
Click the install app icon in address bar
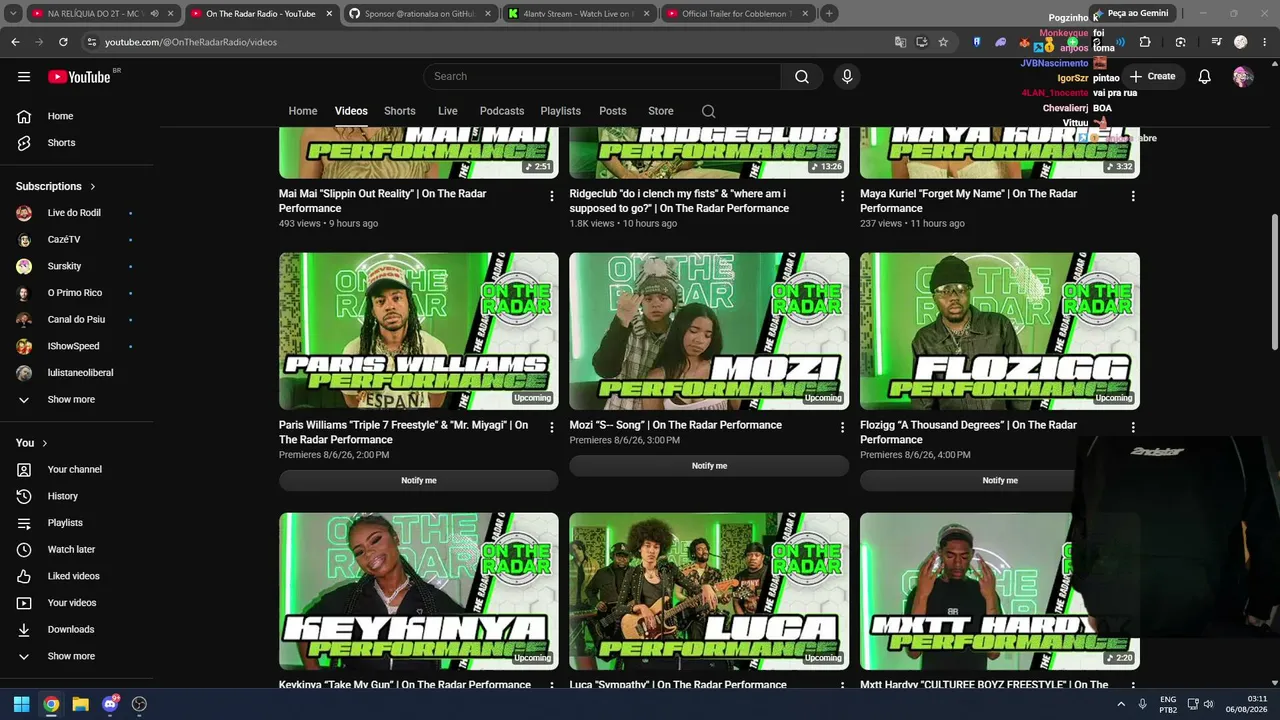(x=922, y=42)
